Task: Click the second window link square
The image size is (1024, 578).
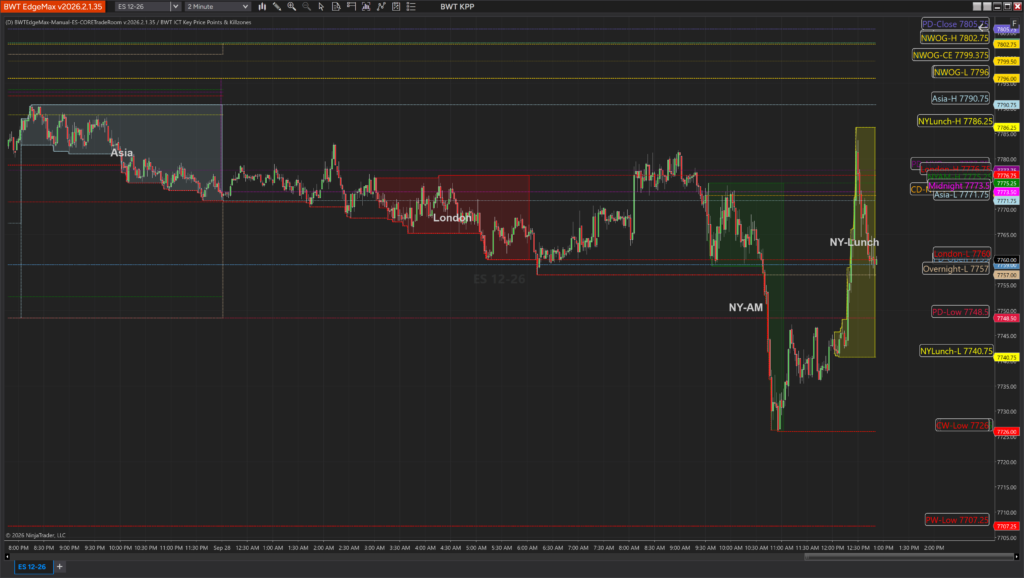Action: pyautogui.click(x=987, y=7)
